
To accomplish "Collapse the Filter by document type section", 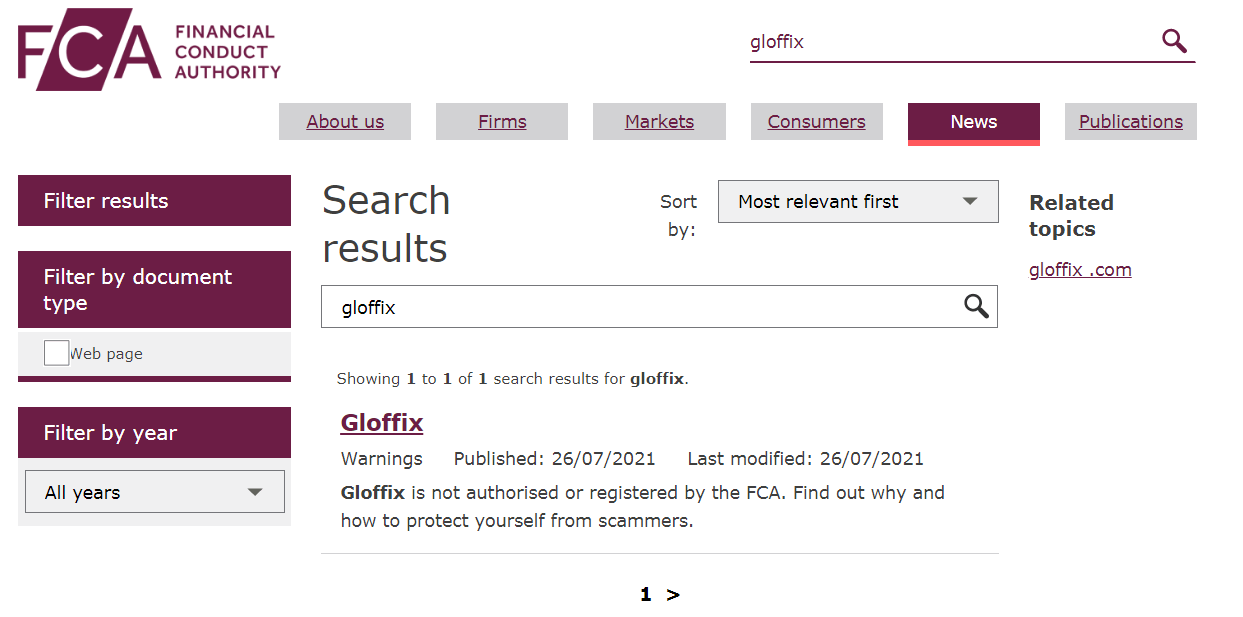I will [154, 290].
